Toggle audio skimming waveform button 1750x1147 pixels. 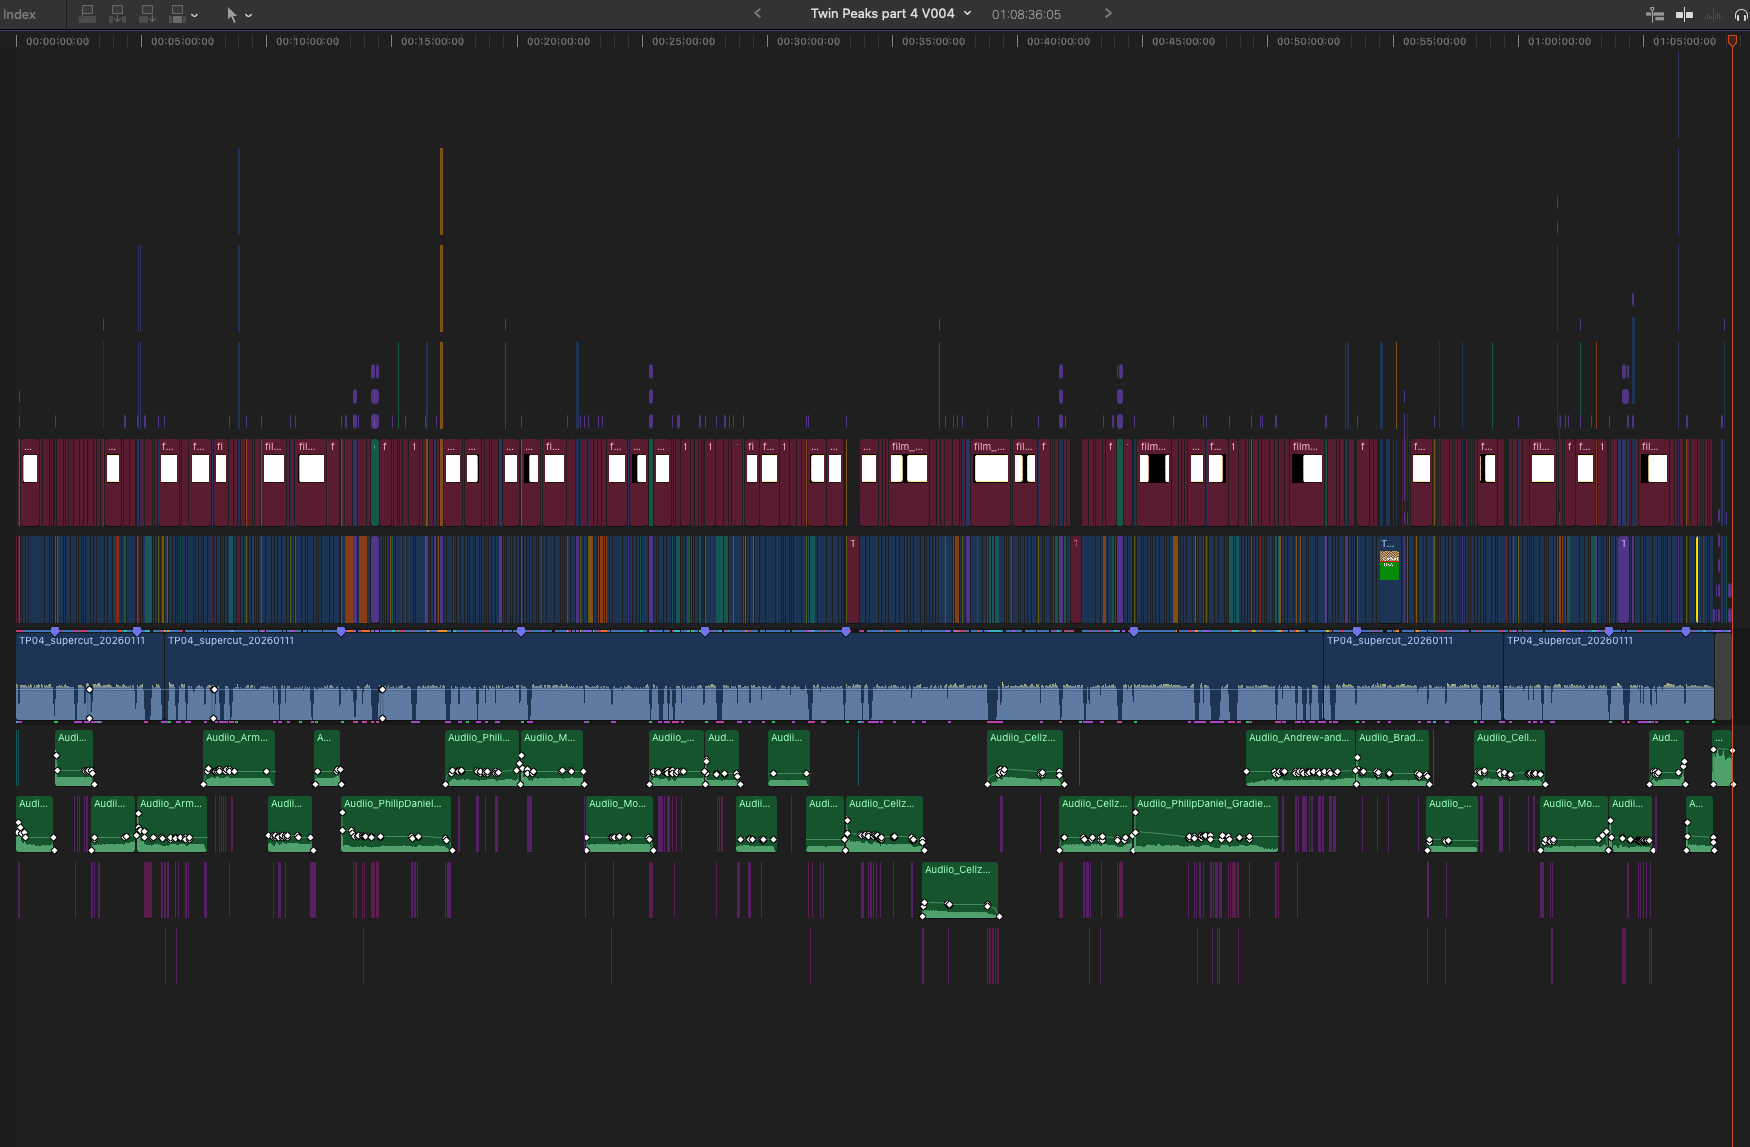click(1713, 15)
